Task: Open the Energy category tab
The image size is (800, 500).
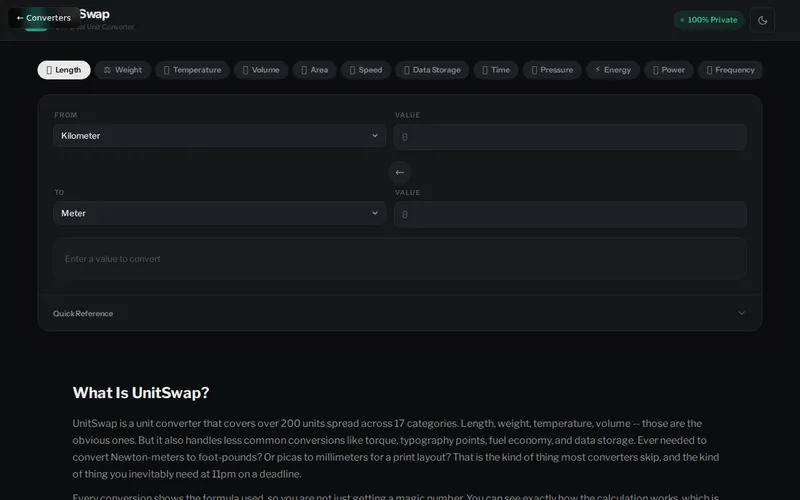Action: 613,70
